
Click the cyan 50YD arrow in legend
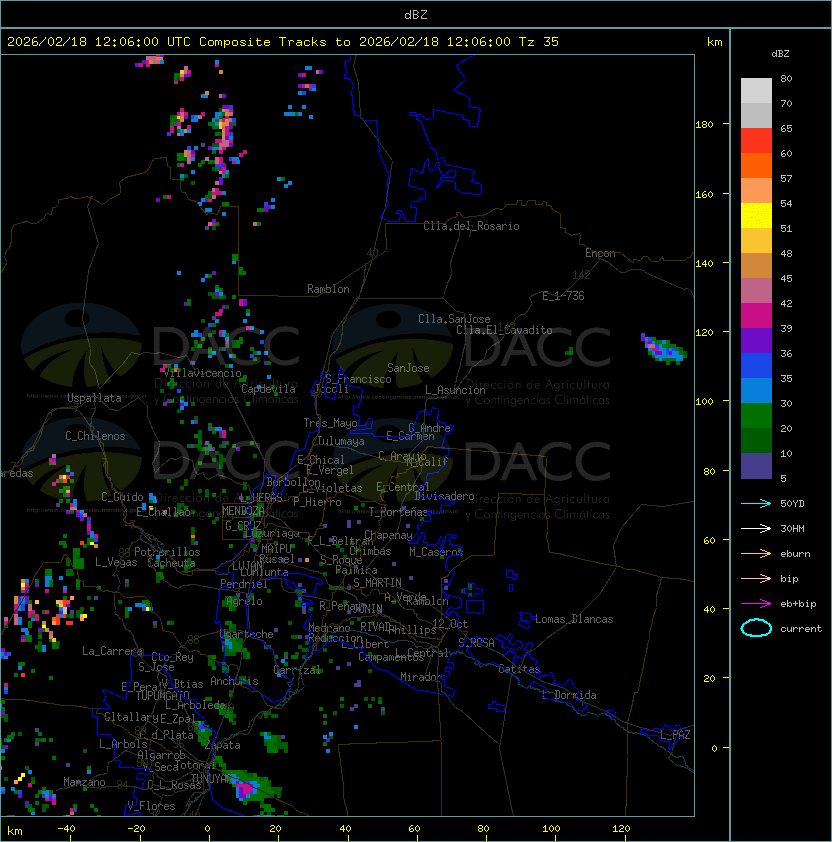click(756, 503)
